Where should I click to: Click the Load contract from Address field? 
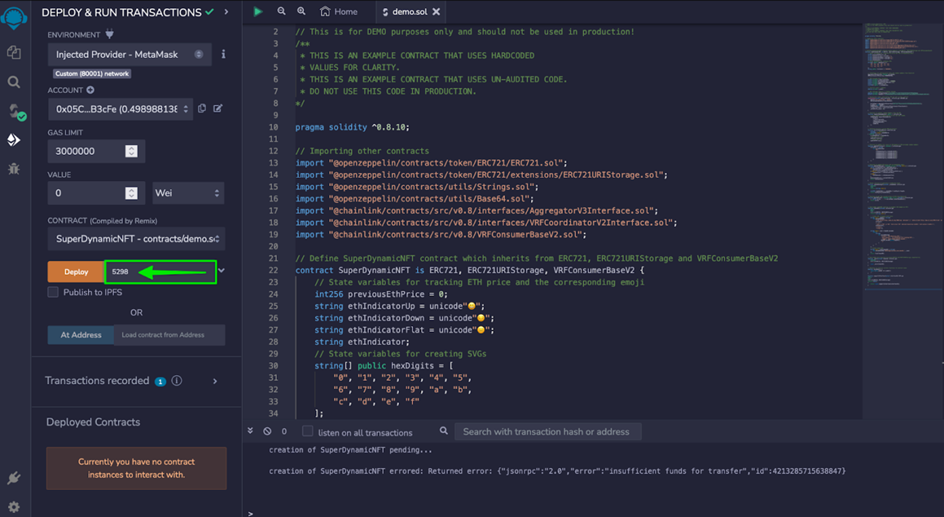(x=170, y=335)
